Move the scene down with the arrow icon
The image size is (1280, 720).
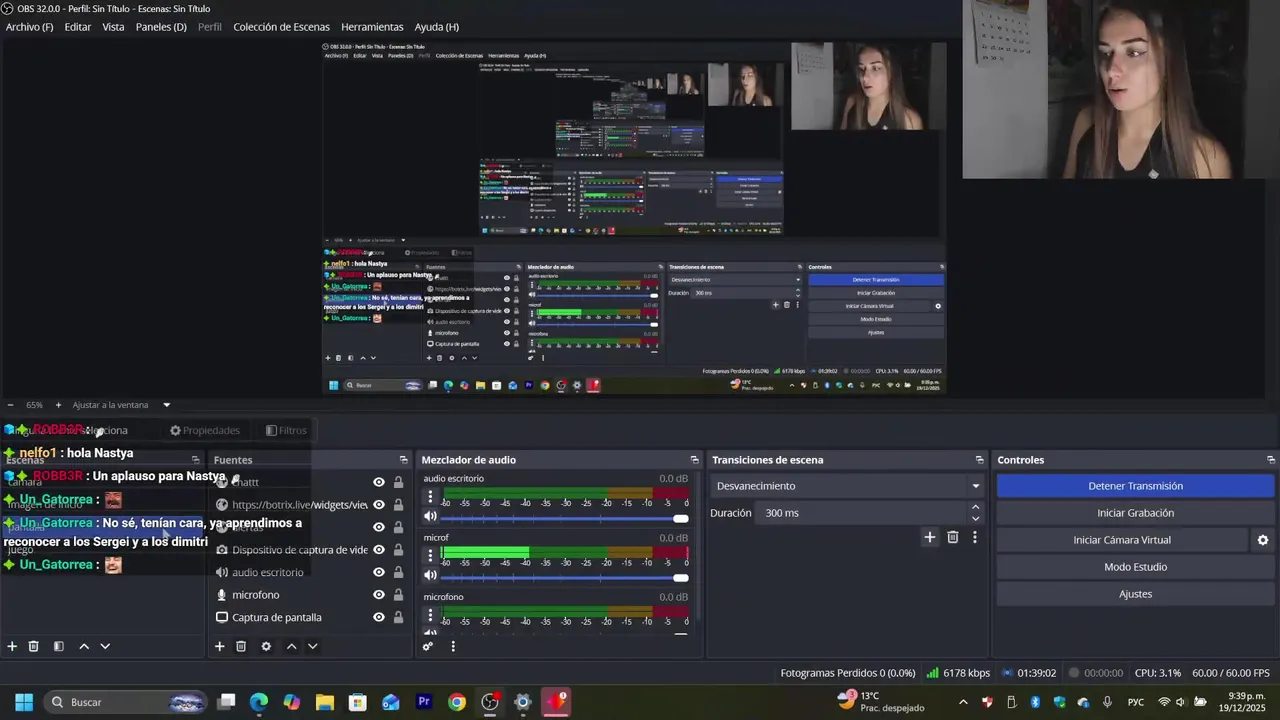(x=105, y=646)
